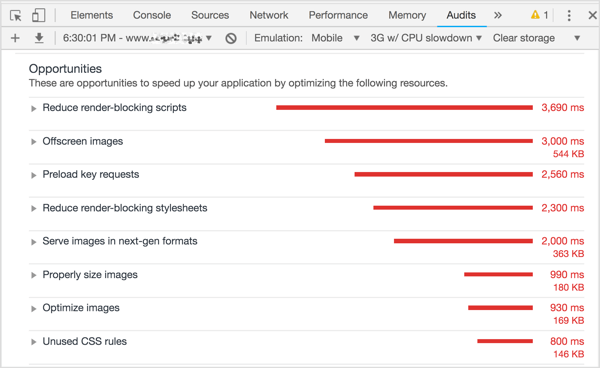Click the 169 KB savings value
600x368 pixels.
coord(568,321)
